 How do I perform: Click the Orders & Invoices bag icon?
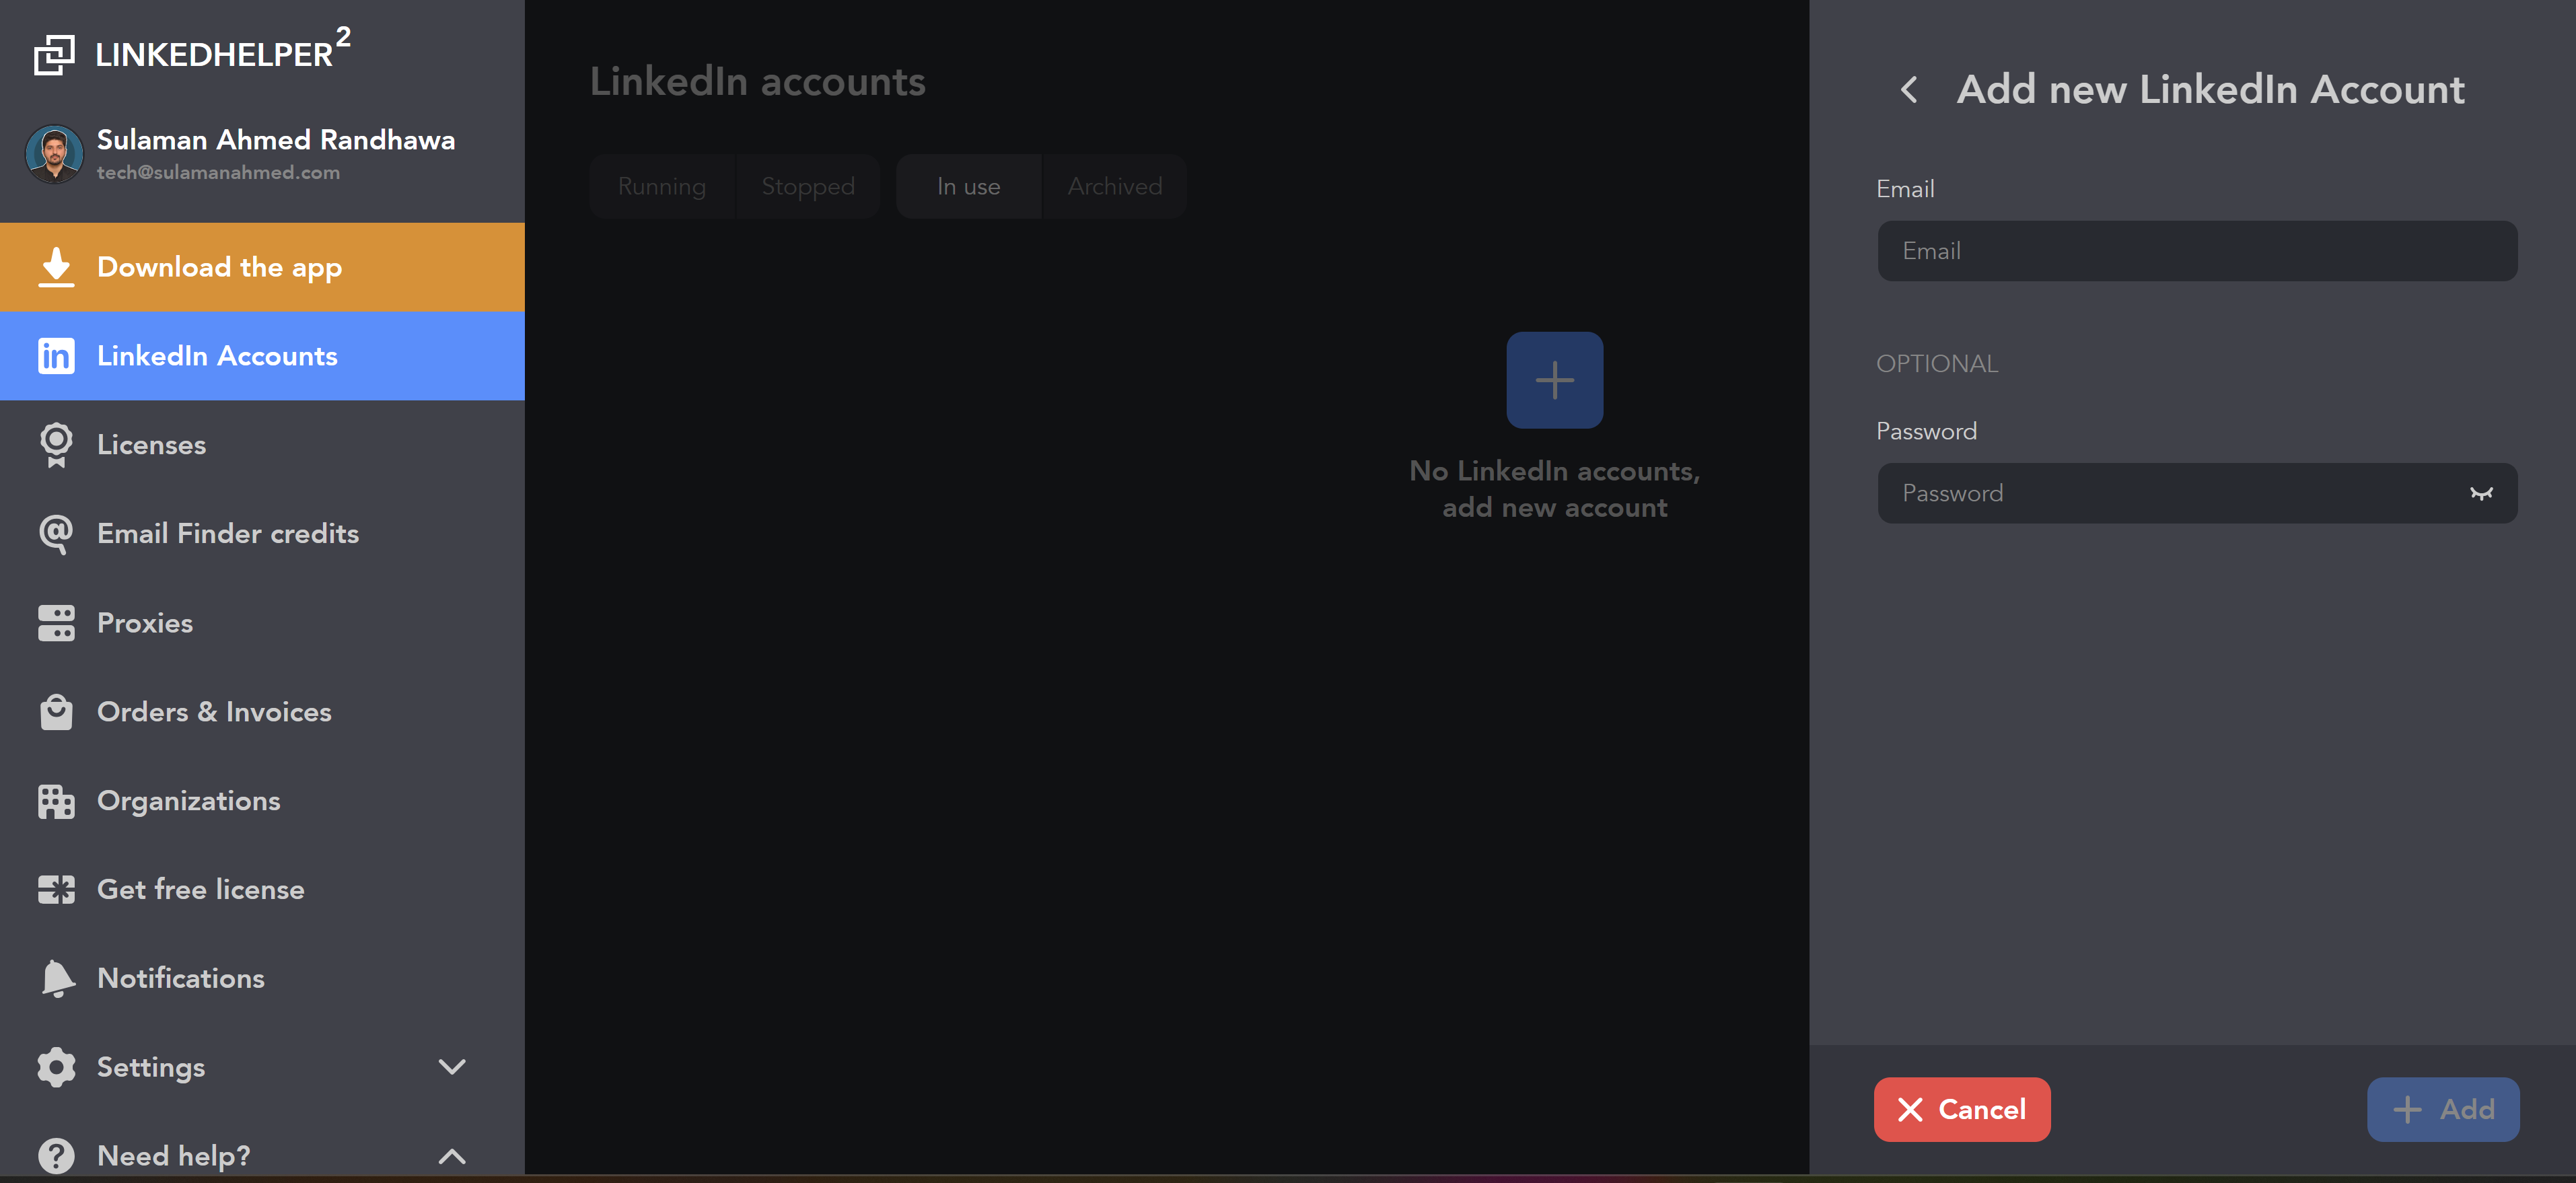click(56, 712)
